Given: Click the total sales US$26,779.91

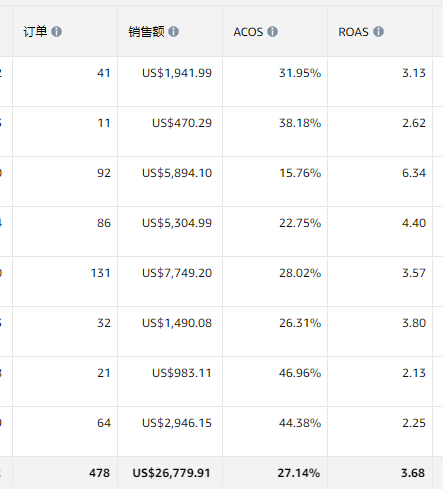Looking at the screenshot, I should (171, 473).
